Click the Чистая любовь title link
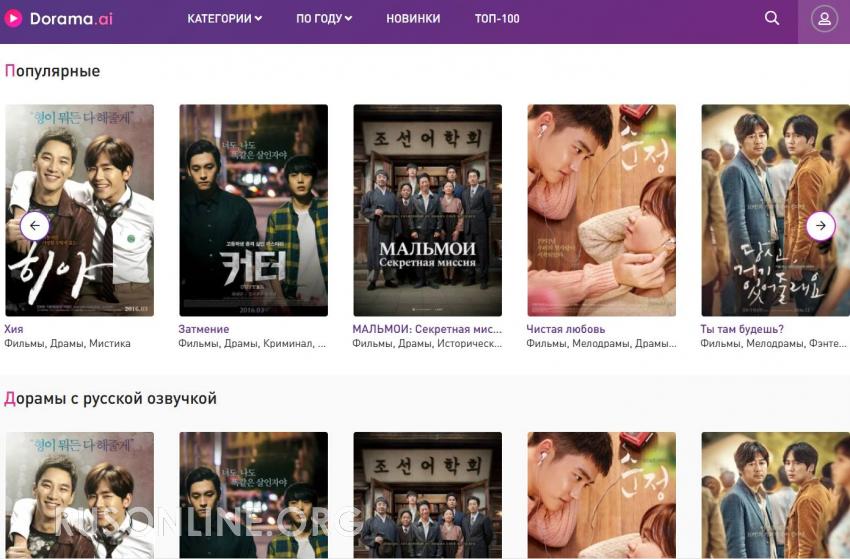The image size is (850, 559). pos(565,329)
